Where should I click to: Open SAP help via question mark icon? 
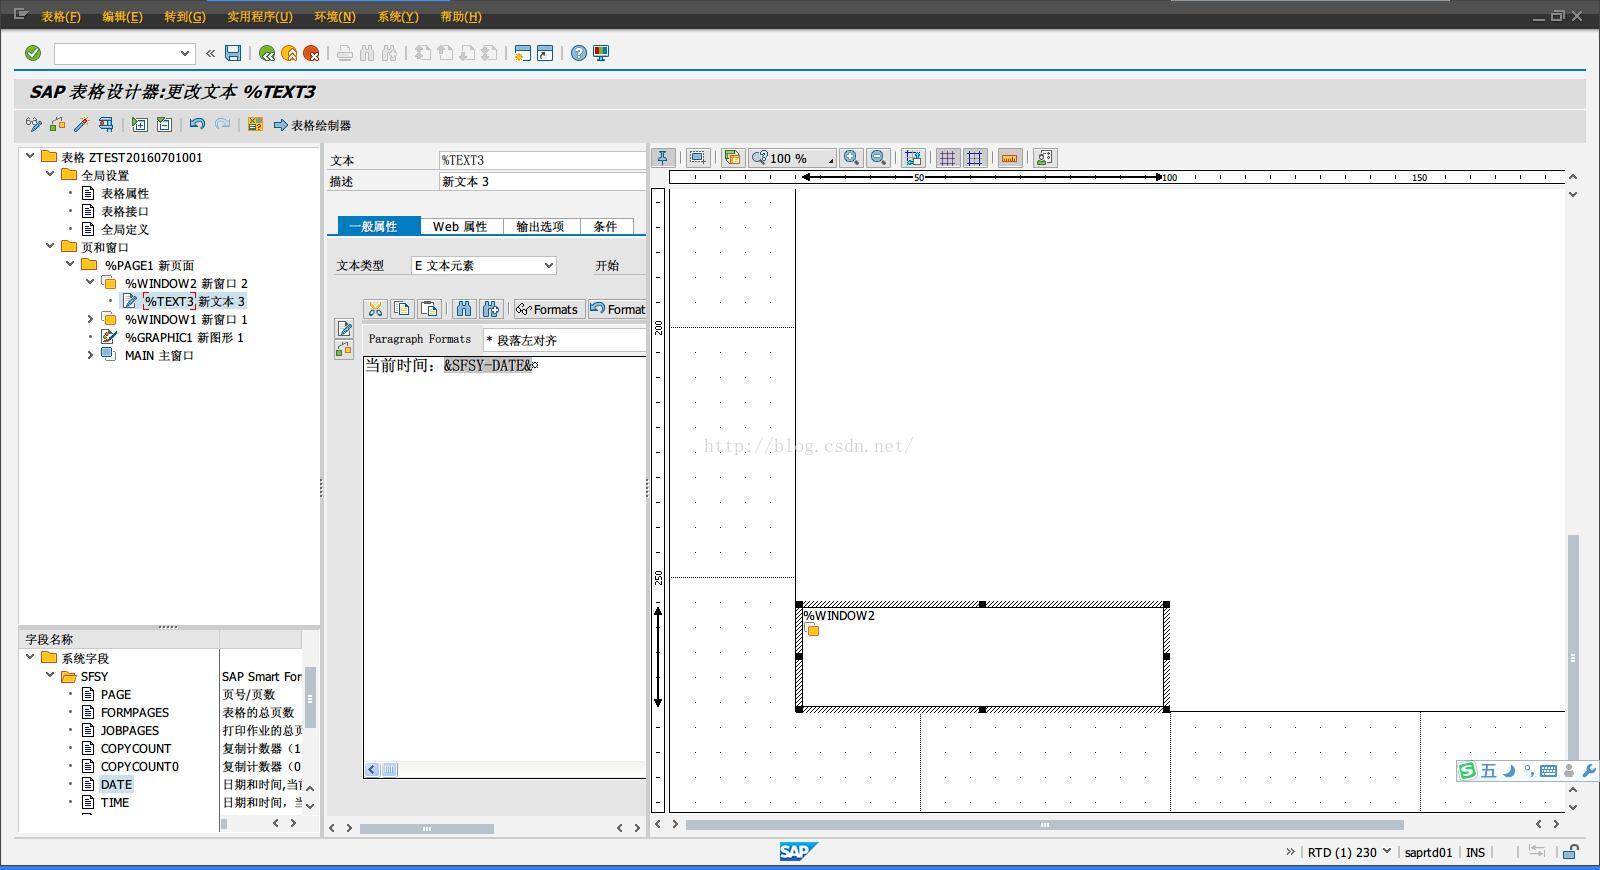[579, 53]
